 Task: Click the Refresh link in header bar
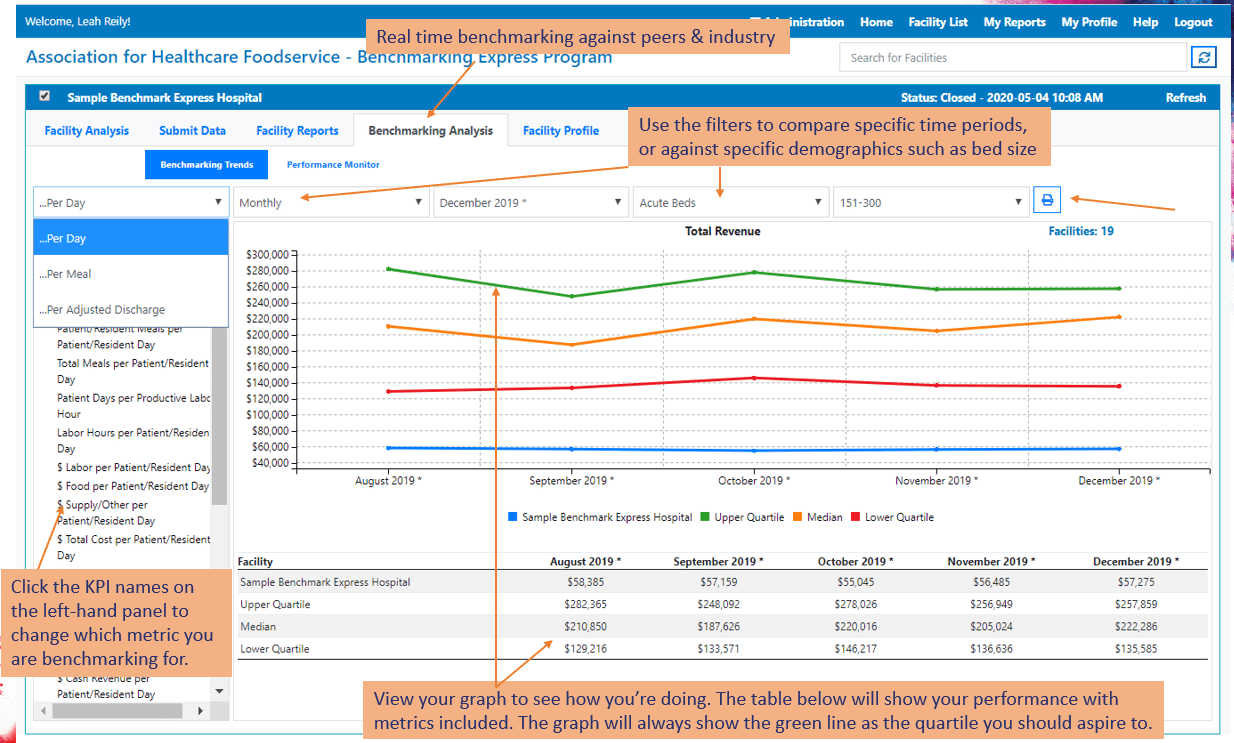pyautogui.click(x=1185, y=98)
